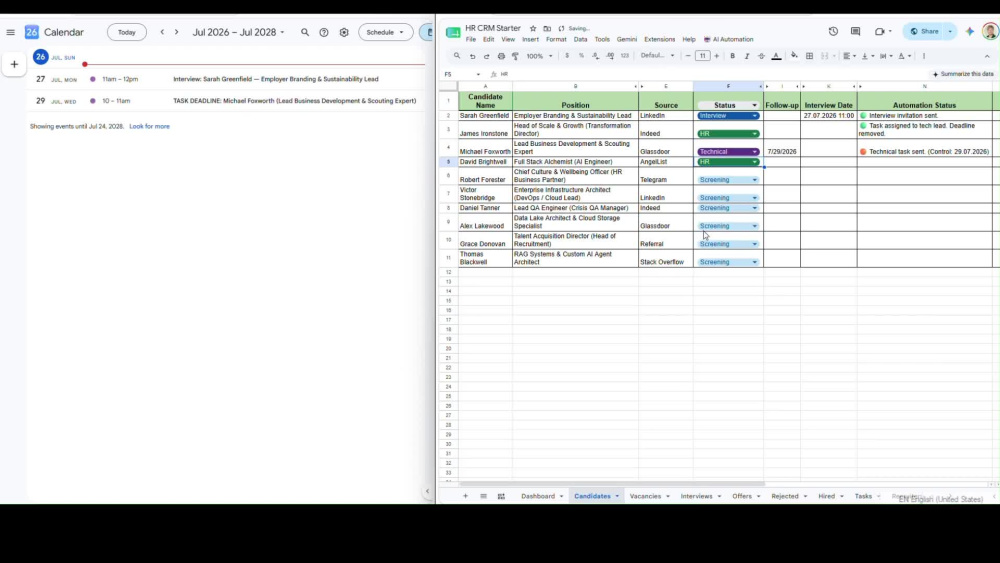Viewport: 1000px width, 563px height.
Task: Collapse the Calendar side panel arrow
Action: [427, 491]
